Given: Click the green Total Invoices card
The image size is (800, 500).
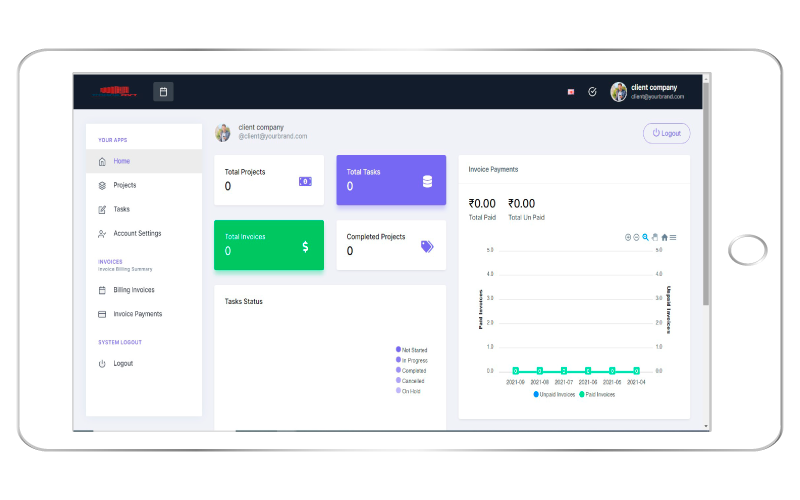Looking at the screenshot, I should (x=269, y=245).
